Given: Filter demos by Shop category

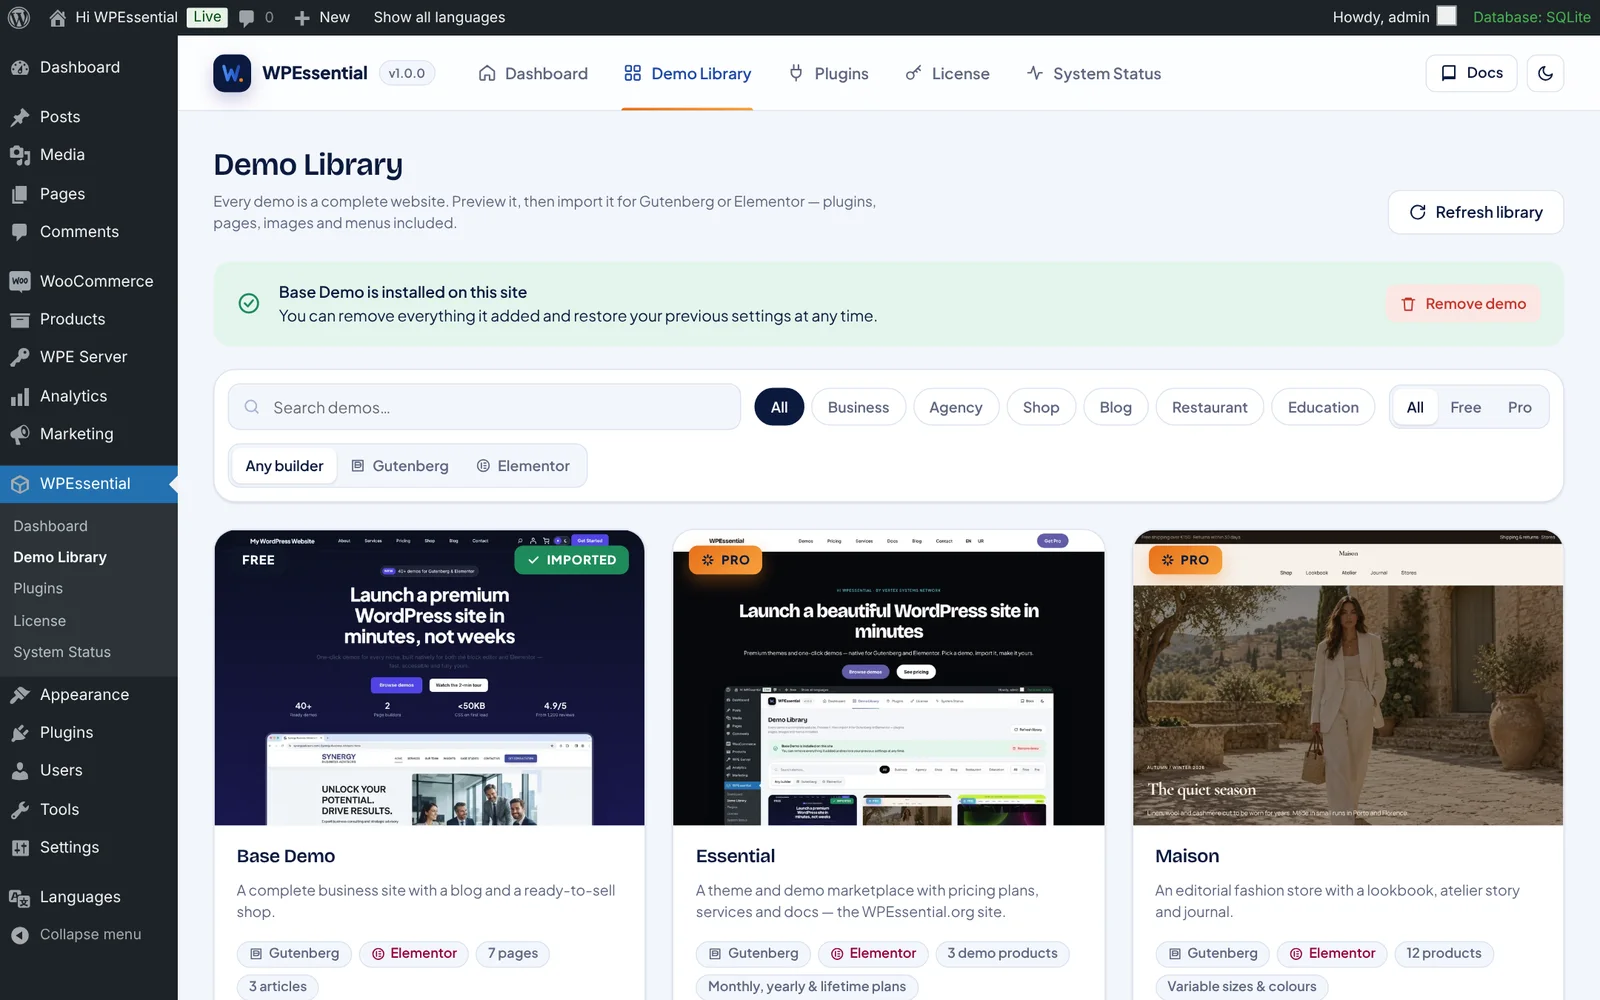Looking at the screenshot, I should [x=1040, y=407].
